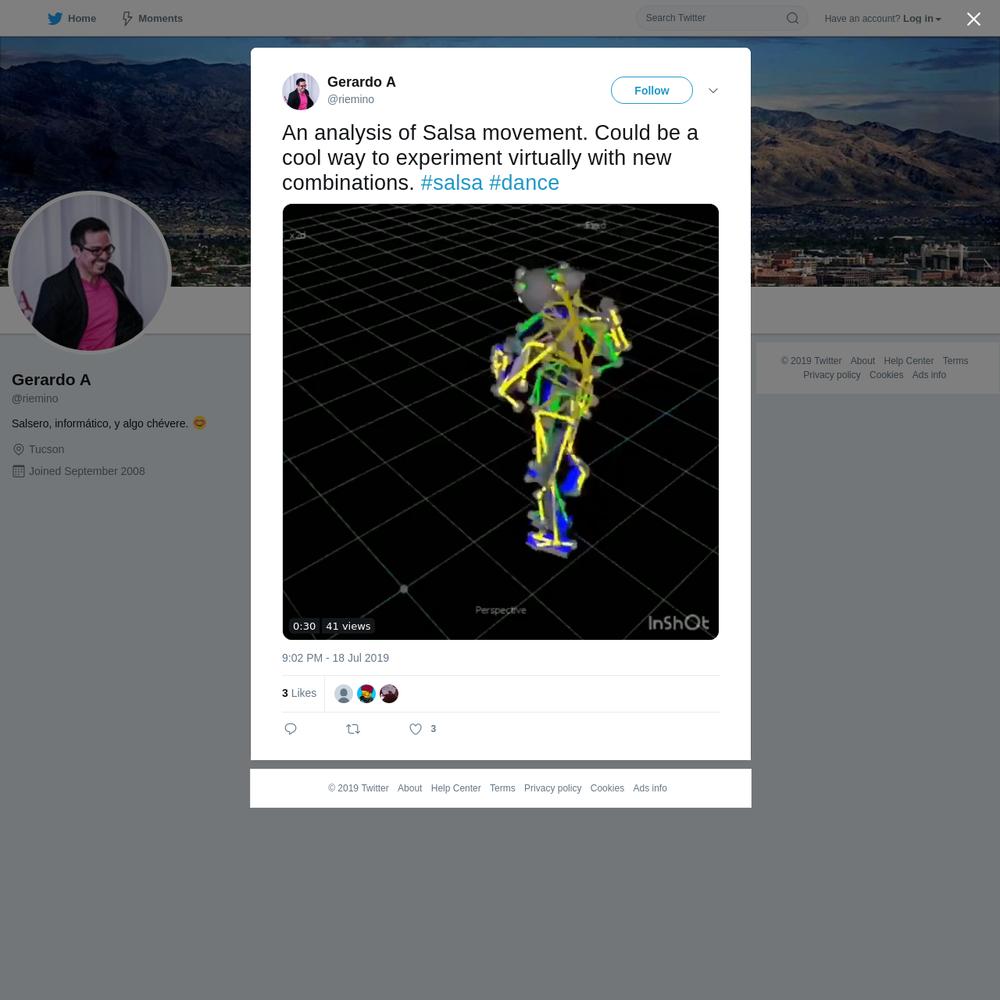The width and height of the screenshot is (1000, 1000).
Task: Follow Gerardo A
Action: tap(651, 91)
